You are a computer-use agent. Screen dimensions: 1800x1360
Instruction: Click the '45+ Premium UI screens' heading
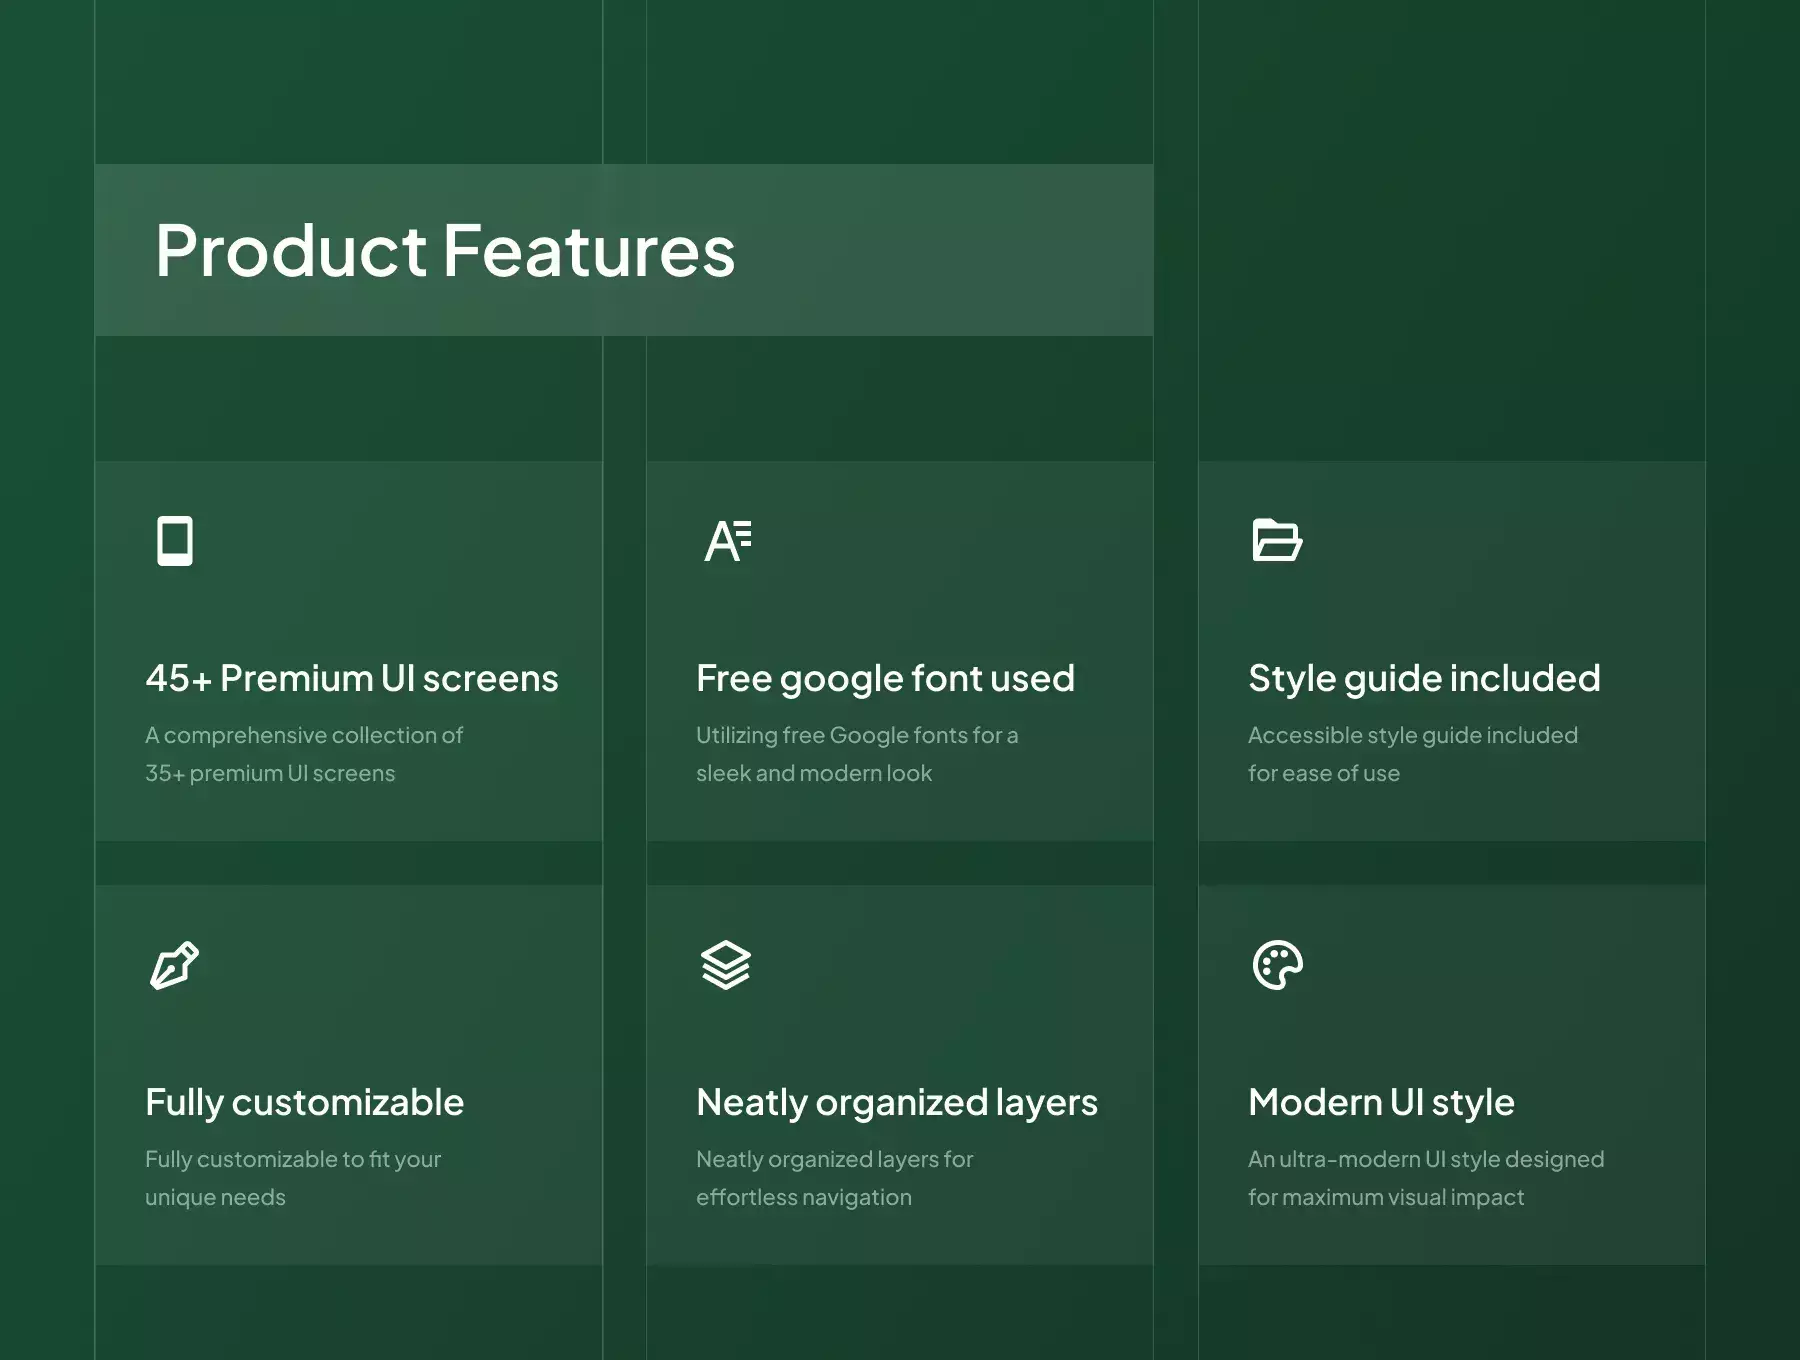(351, 678)
